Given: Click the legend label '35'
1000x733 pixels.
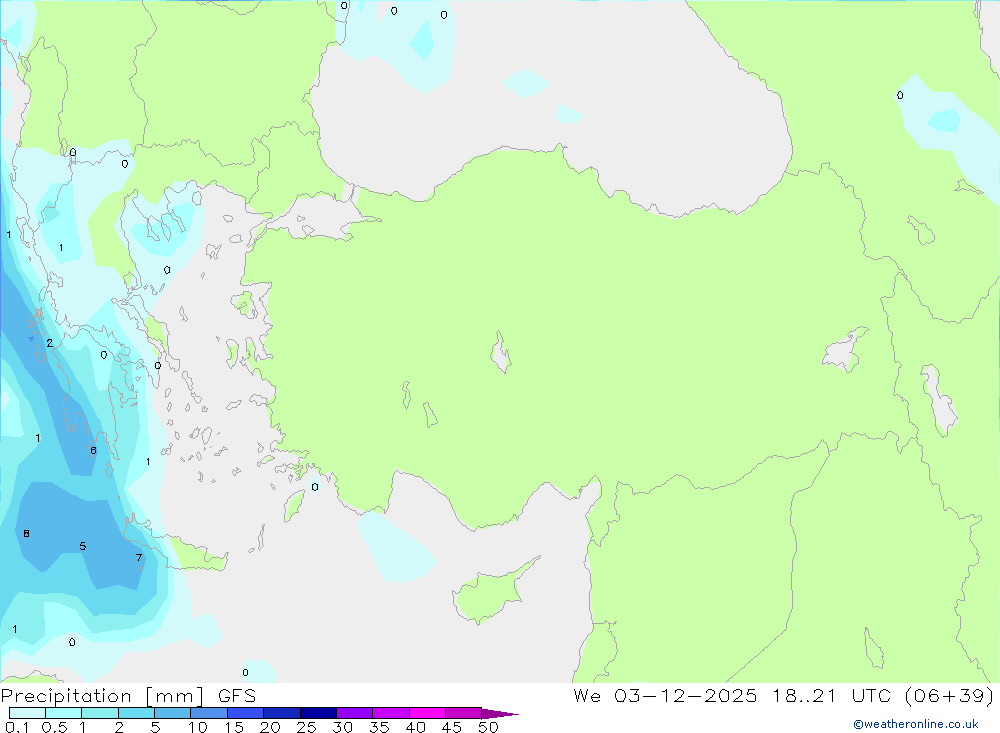Looking at the screenshot, I should tap(379, 727).
